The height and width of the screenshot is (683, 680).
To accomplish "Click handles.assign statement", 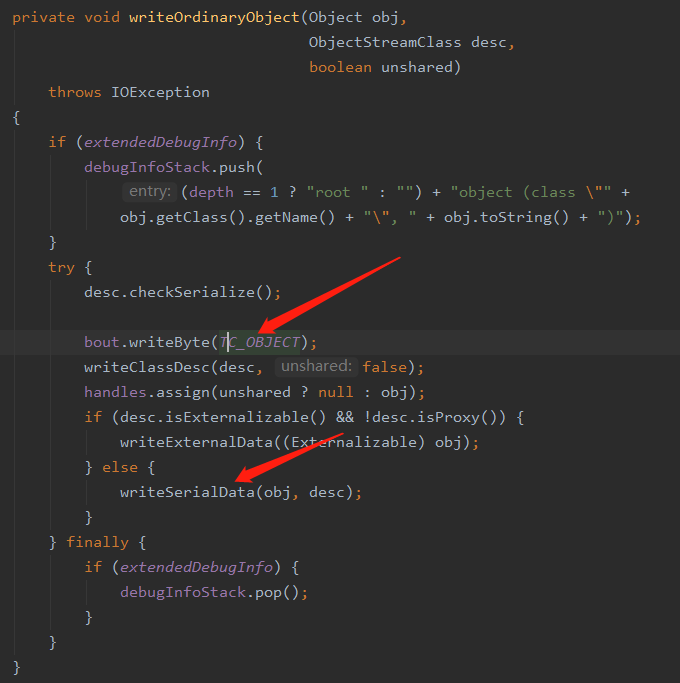I will (x=254, y=392).
